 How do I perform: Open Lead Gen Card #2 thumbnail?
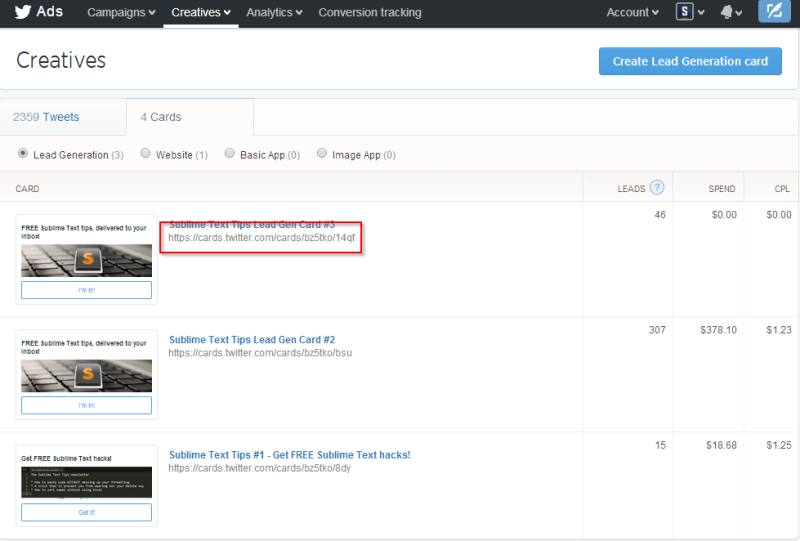(x=86, y=374)
